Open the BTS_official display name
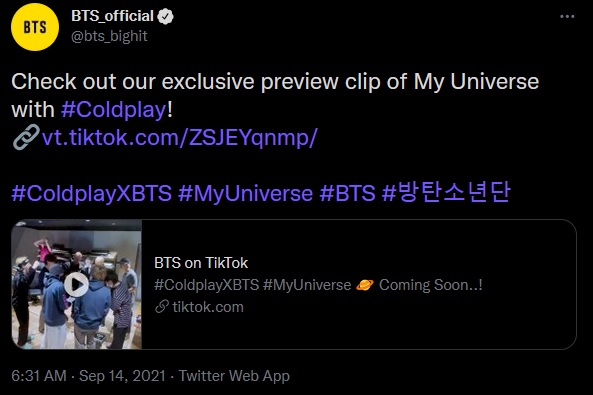This screenshot has width=593, height=395. tap(112, 16)
